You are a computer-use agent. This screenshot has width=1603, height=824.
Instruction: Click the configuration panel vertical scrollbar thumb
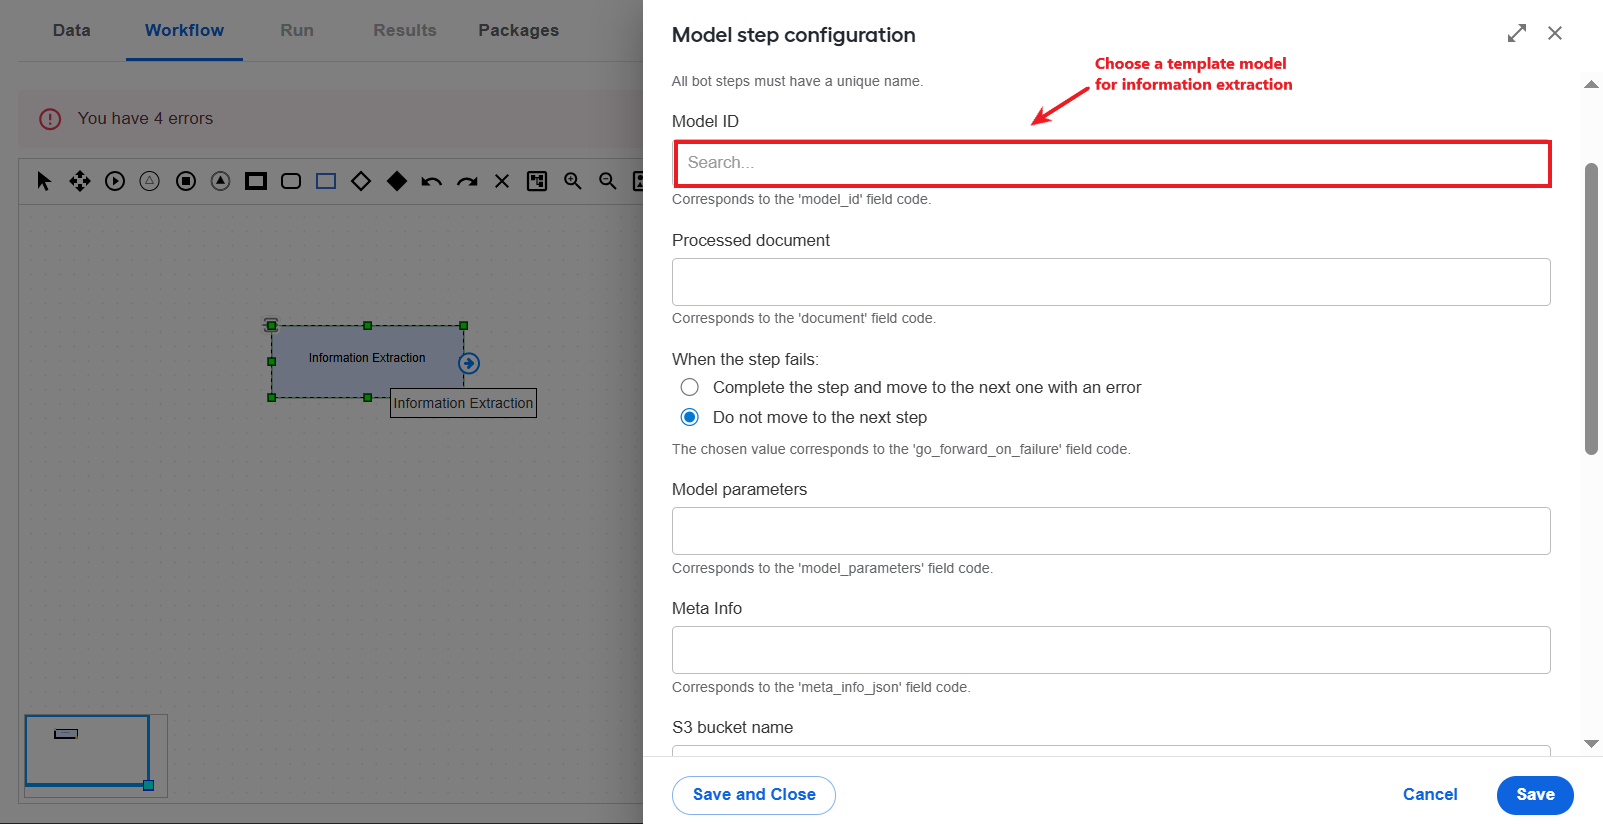click(x=1591, y=309)
